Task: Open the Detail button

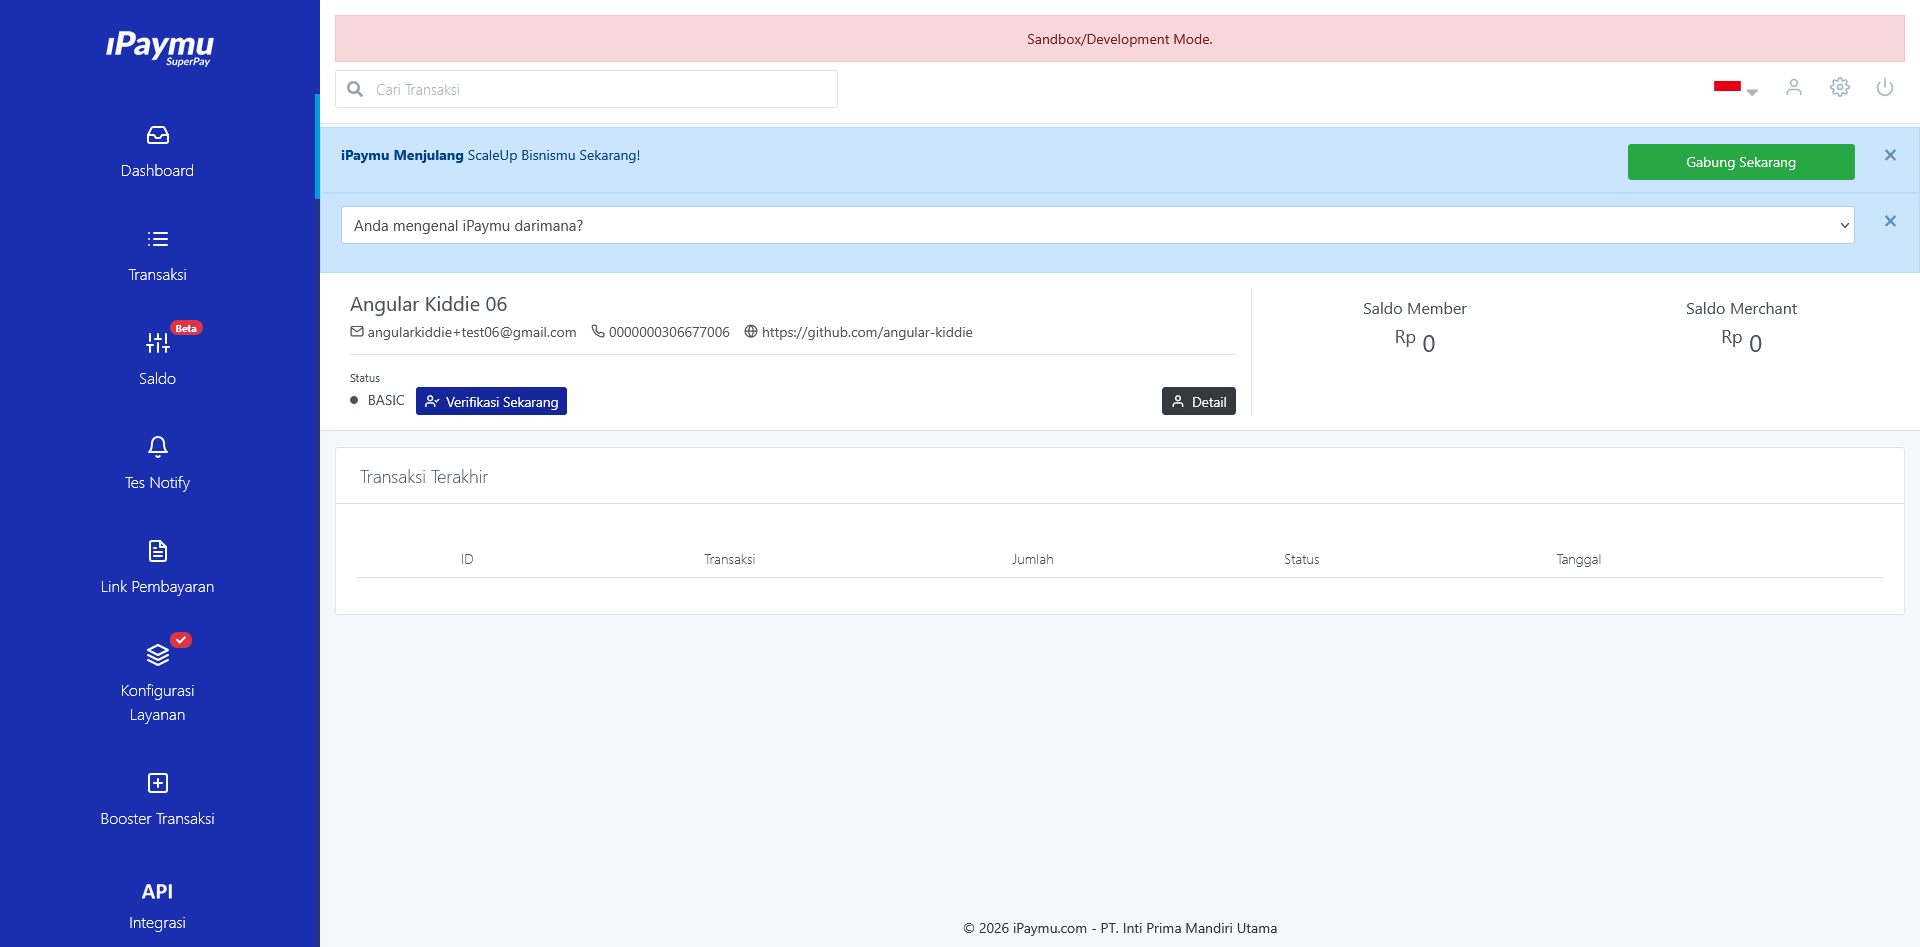Action: pyautogui.click(x=1199, y=401)
